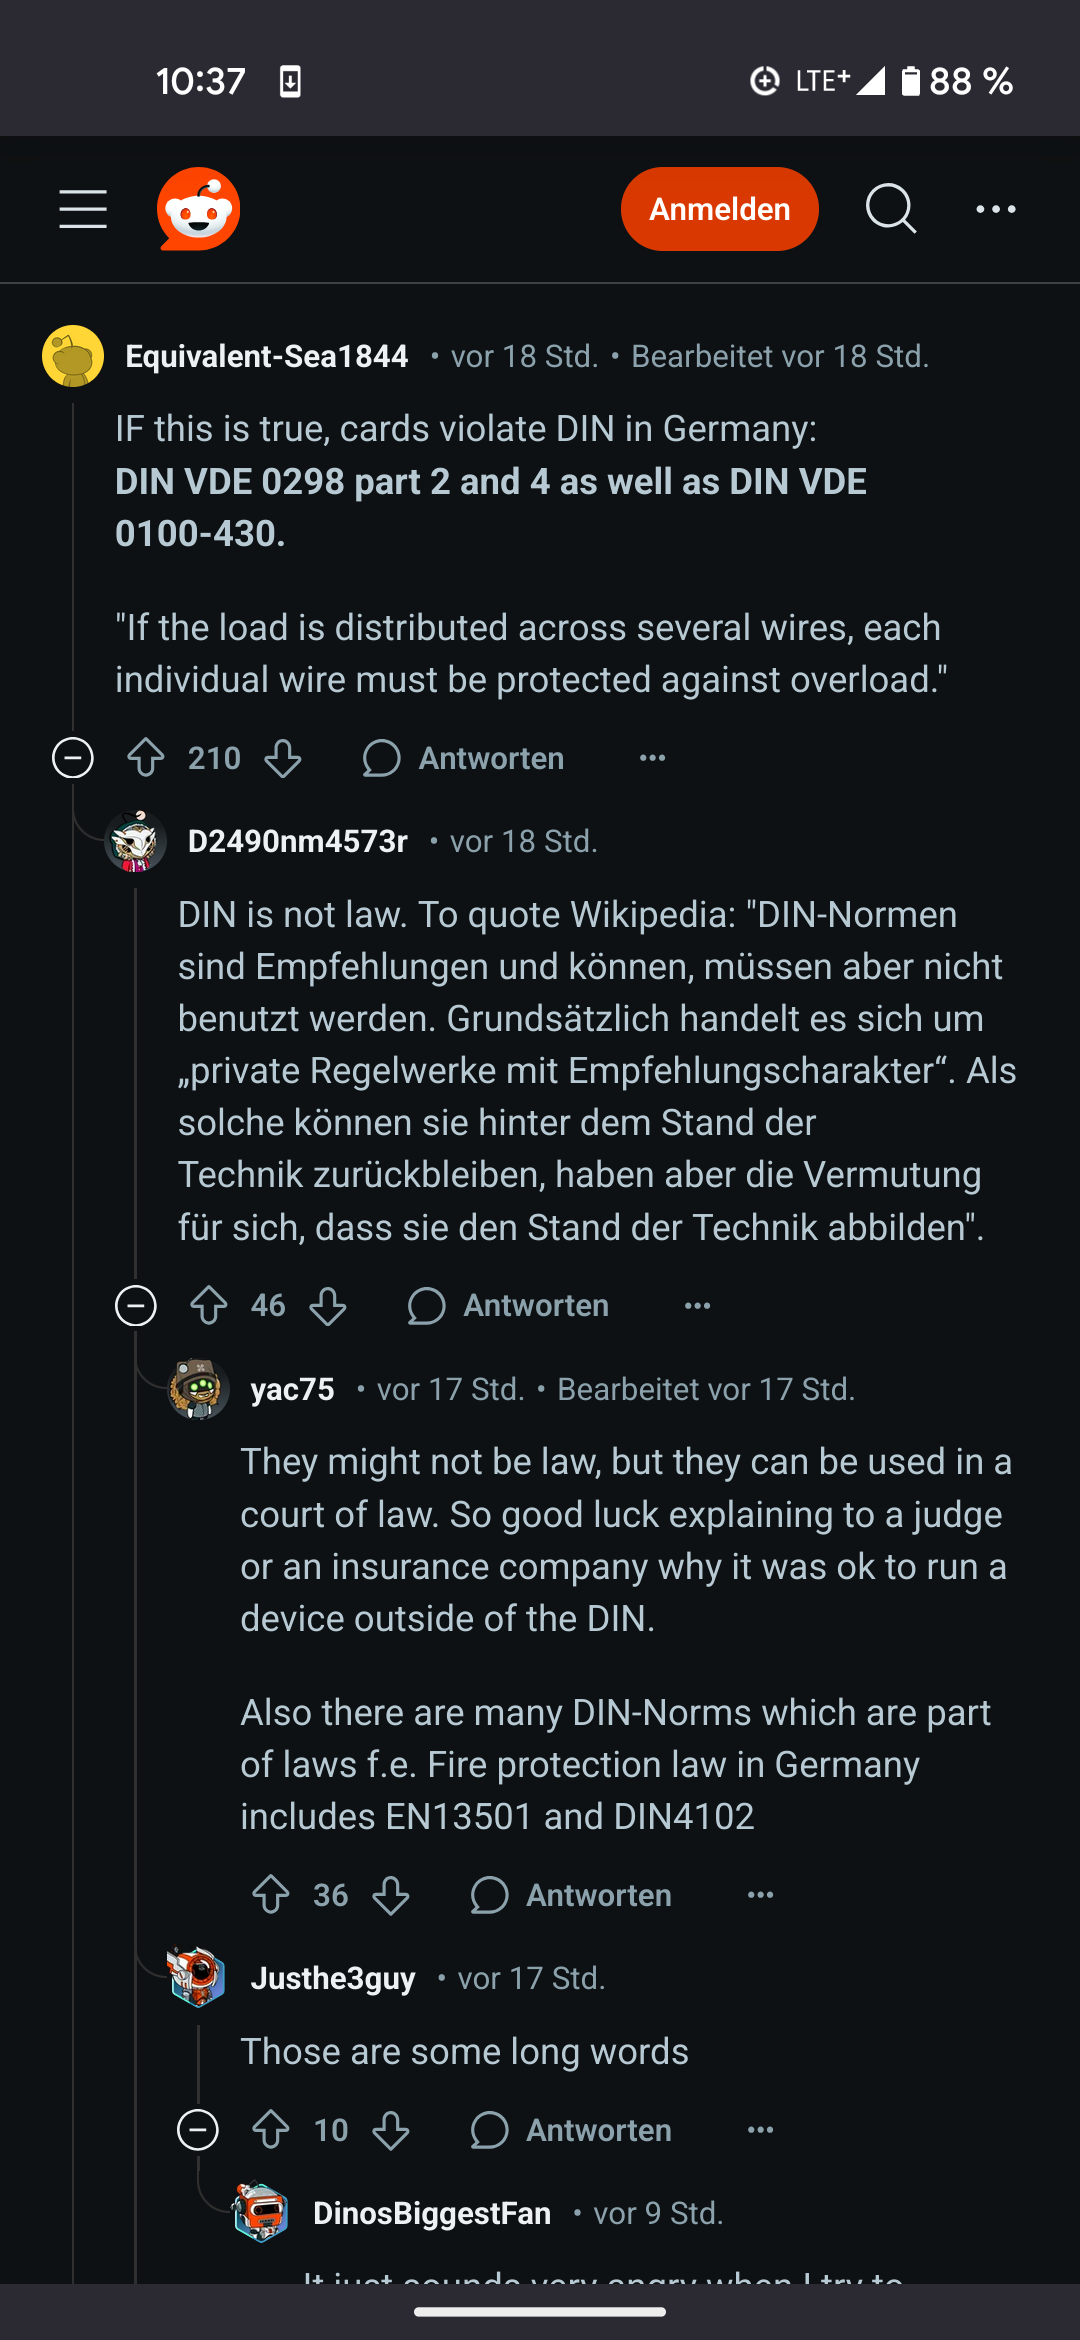Upvote Justhe3guy's comment
1080x2340 pixels.
pos(271,2129)
